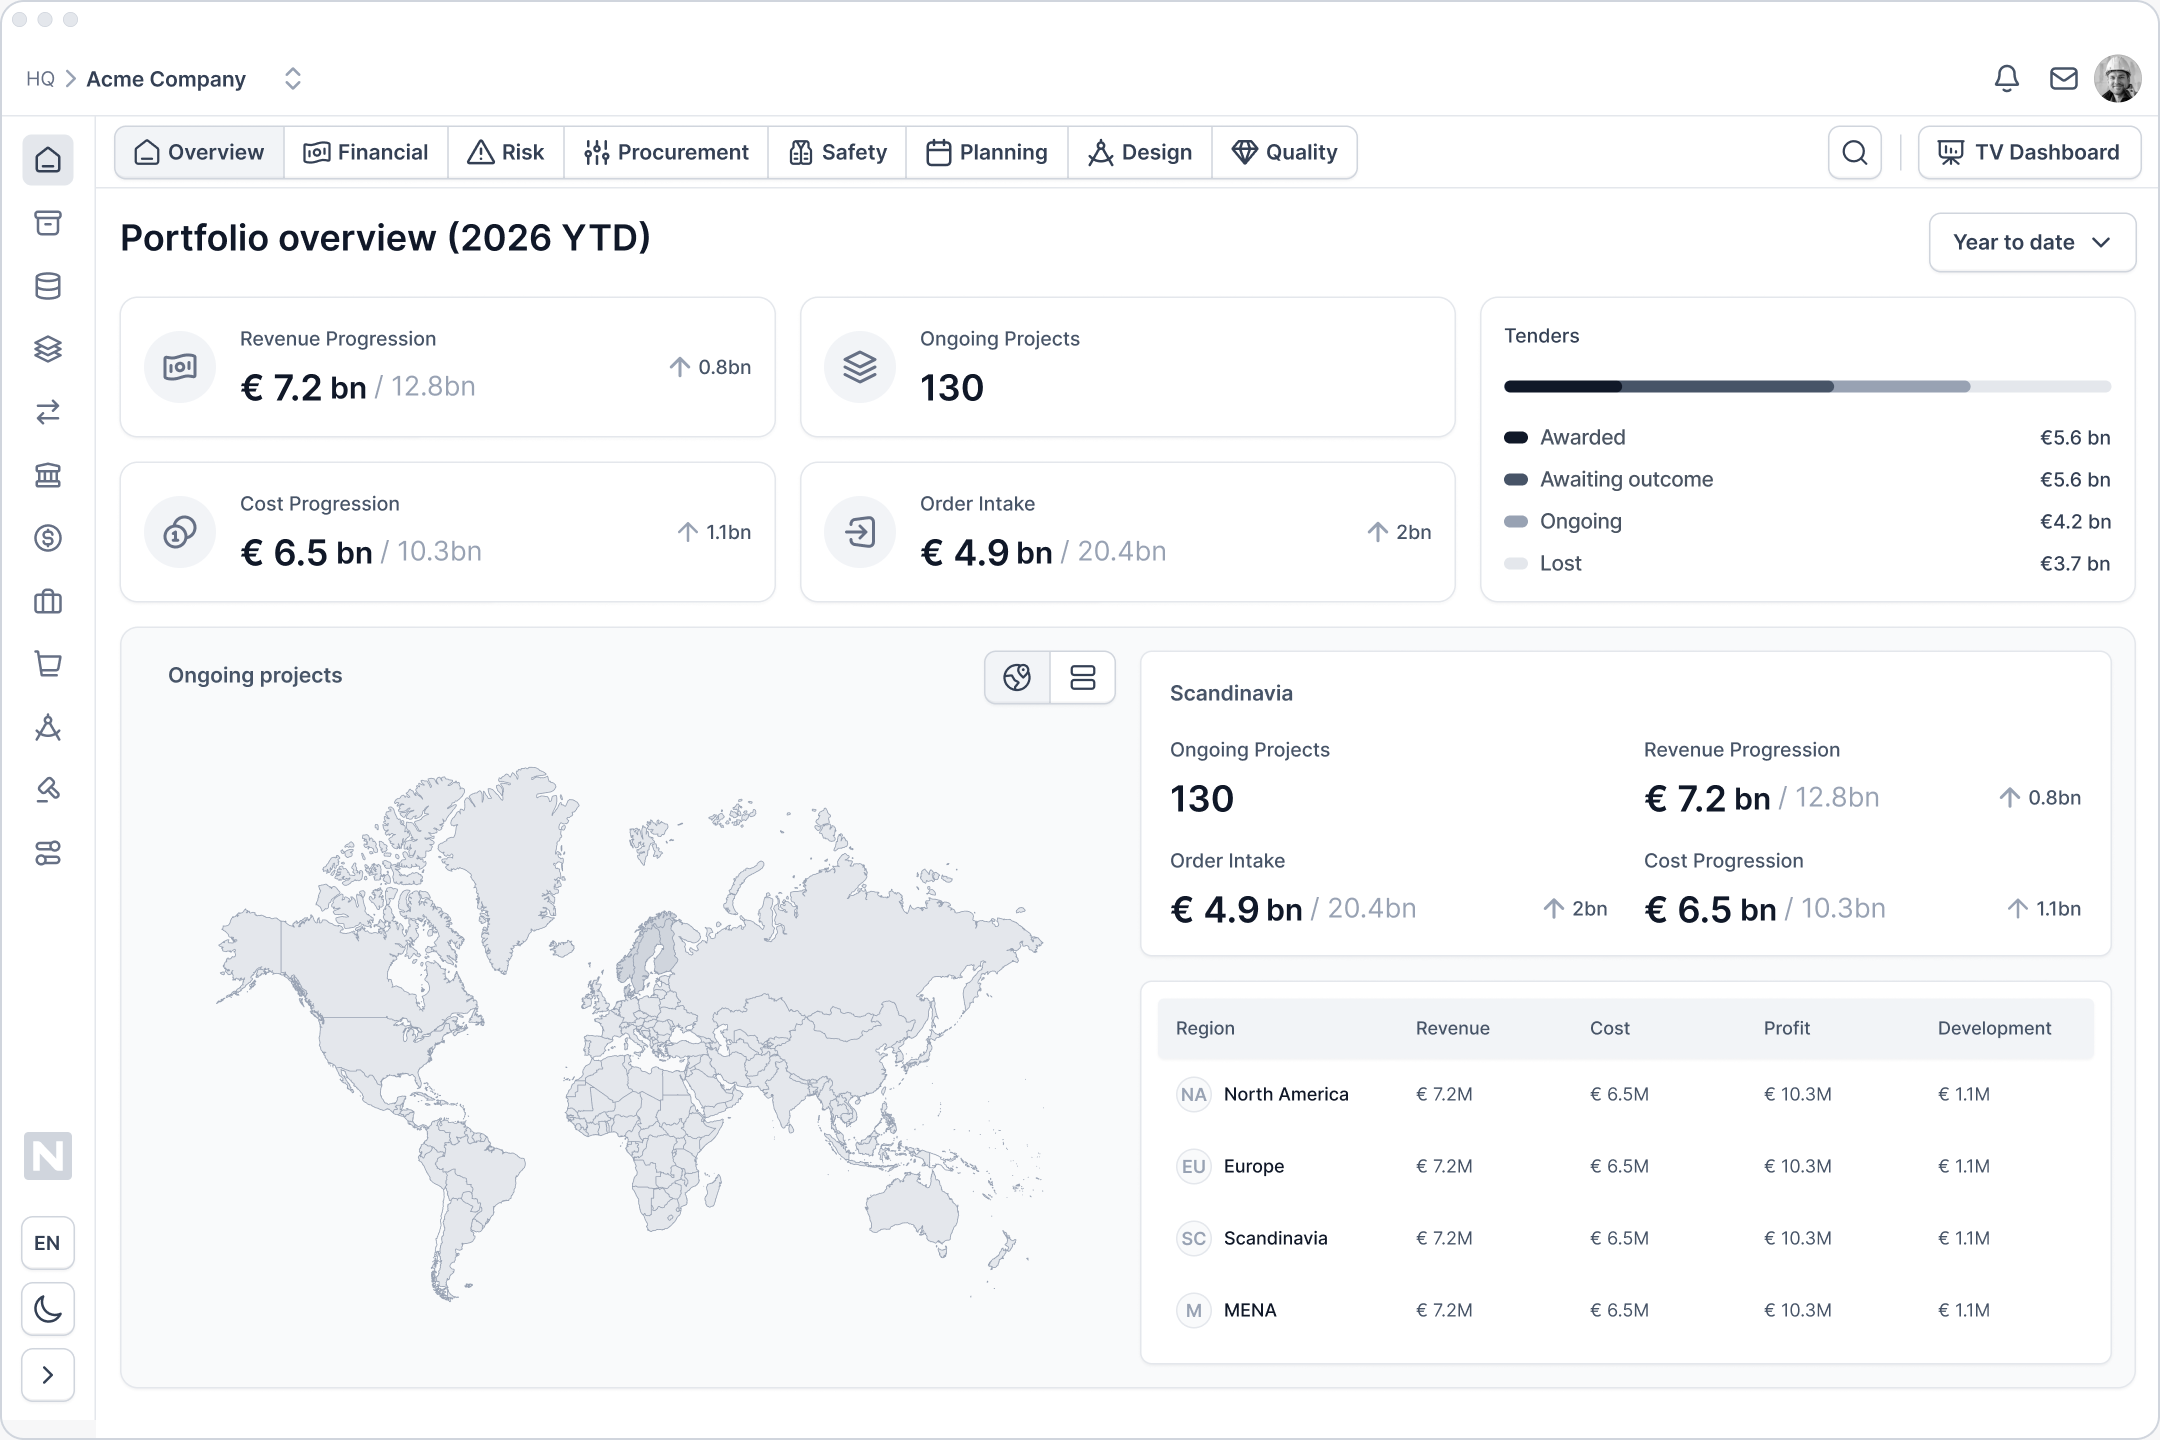The image size is (2160, 1440).
Task: Click the dollar coin sidebar icon
Action: tap(48, 538)
